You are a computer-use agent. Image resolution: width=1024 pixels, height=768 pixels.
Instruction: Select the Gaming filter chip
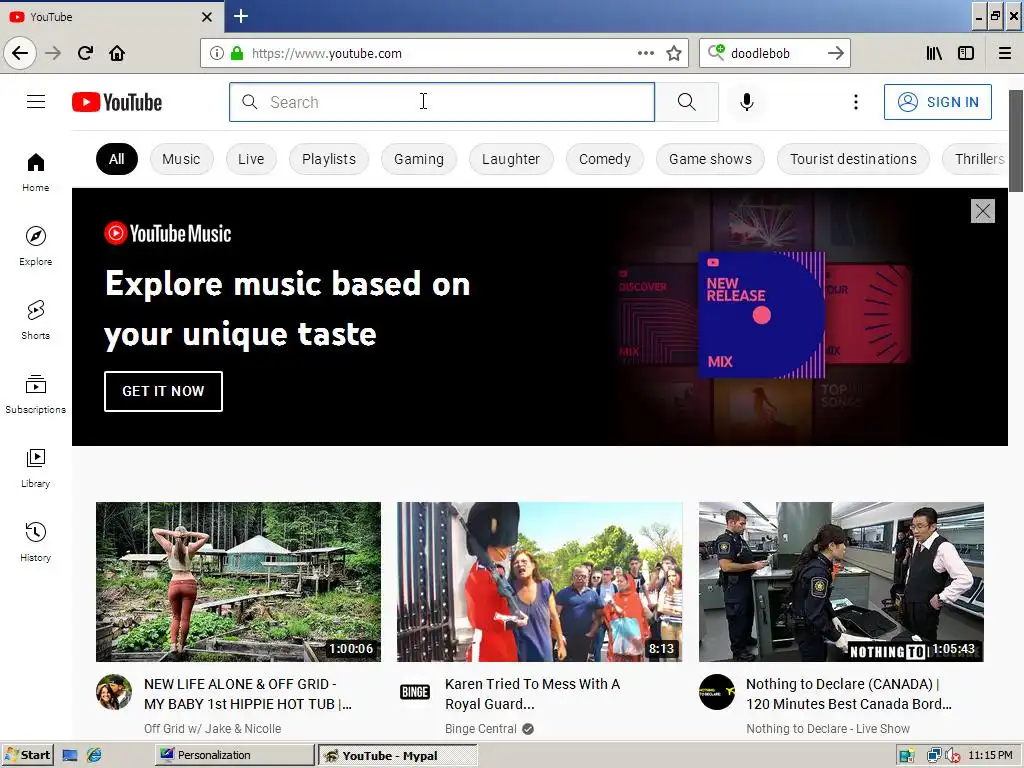pos(419,159)
